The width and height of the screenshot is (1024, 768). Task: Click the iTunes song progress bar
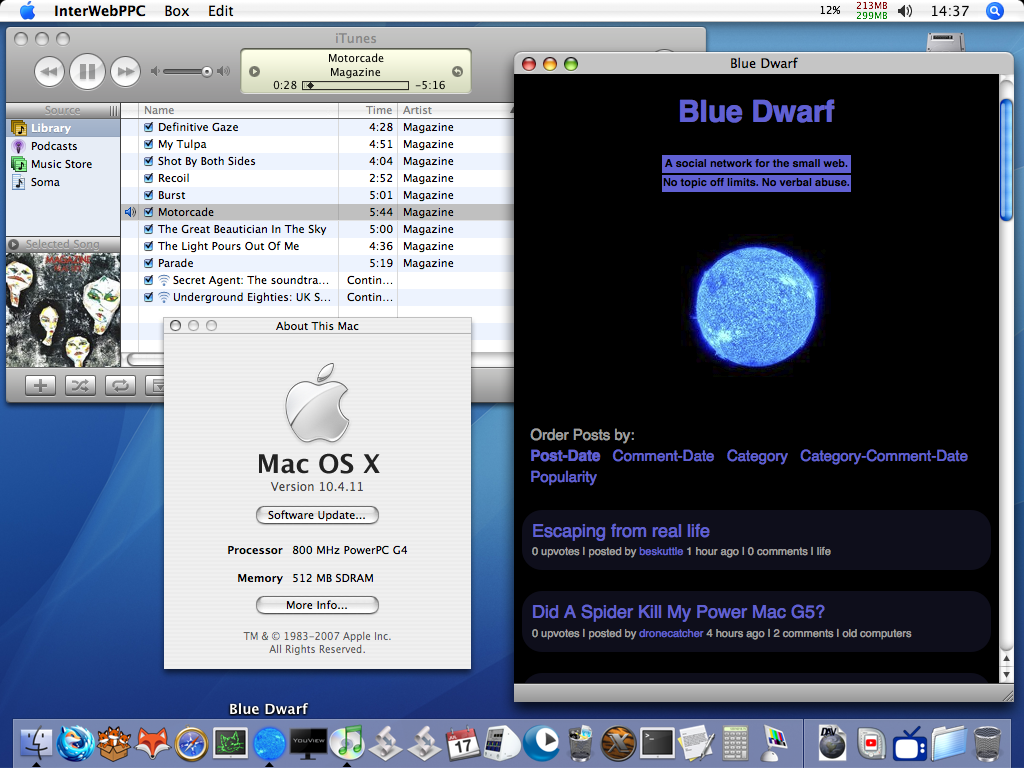(355, 86)
